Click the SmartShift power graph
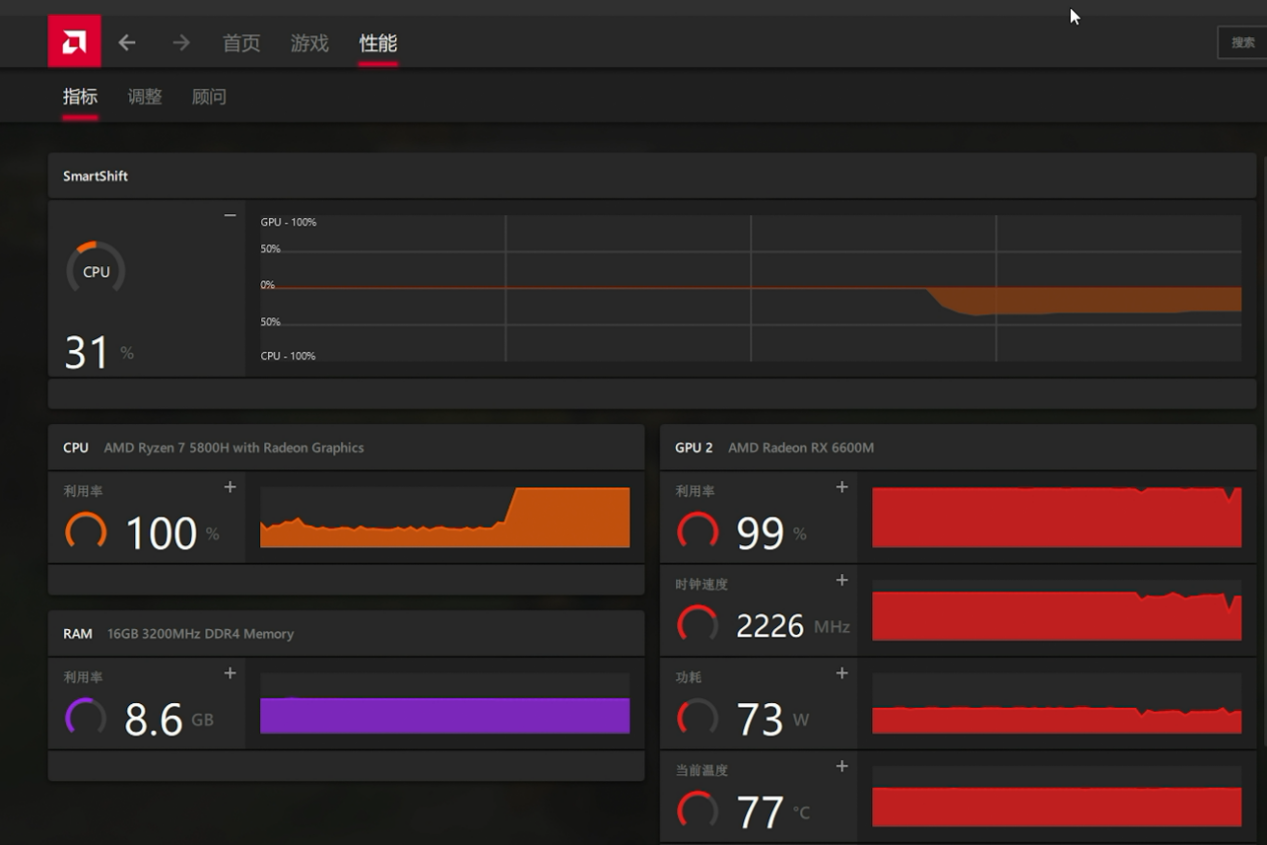Screen dimensions: 1267x845 [750, 288]
